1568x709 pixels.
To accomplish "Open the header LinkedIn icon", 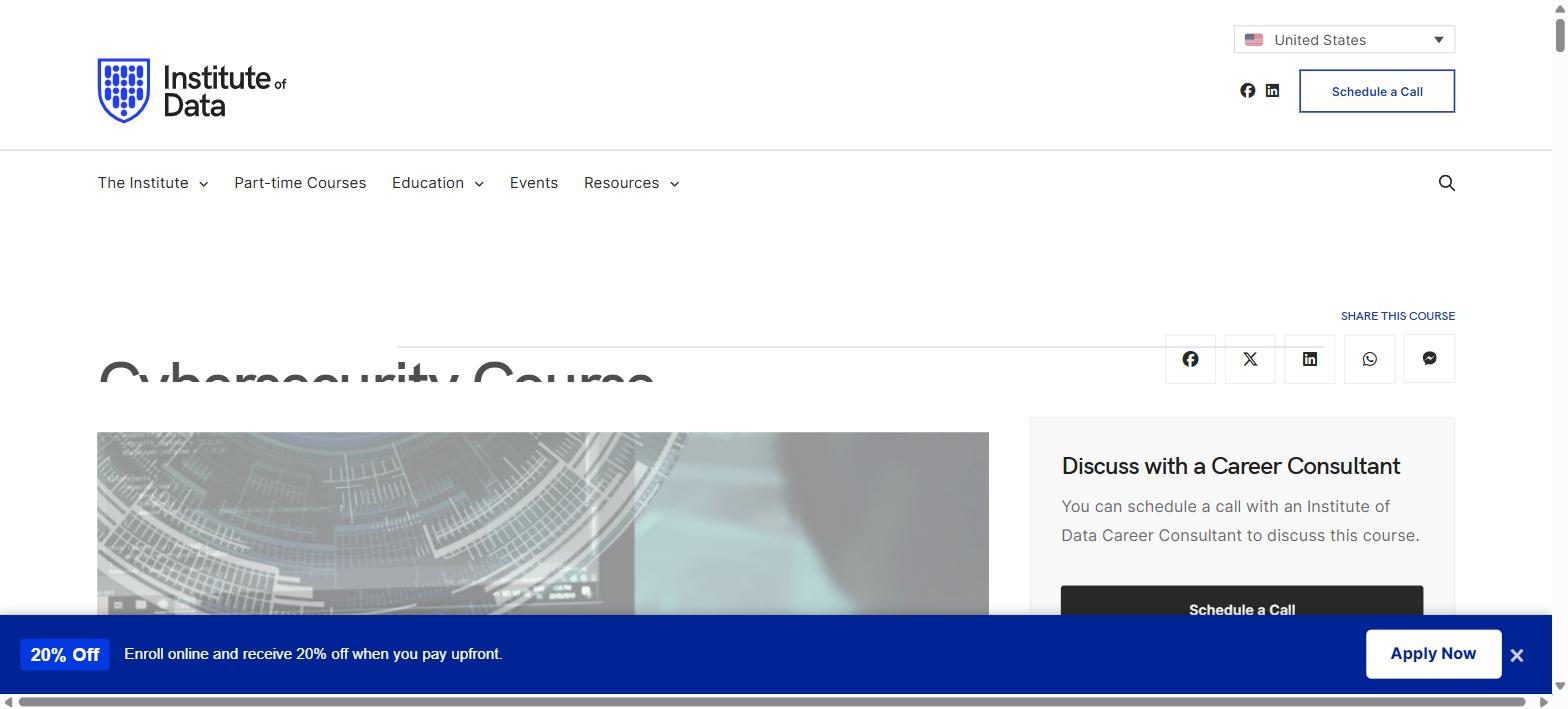I will tap(1272, 91).
